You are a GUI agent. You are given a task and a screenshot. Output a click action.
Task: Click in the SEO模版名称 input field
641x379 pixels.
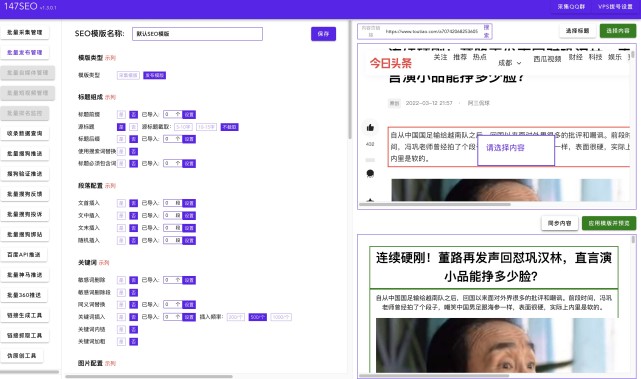pos(197,34)
